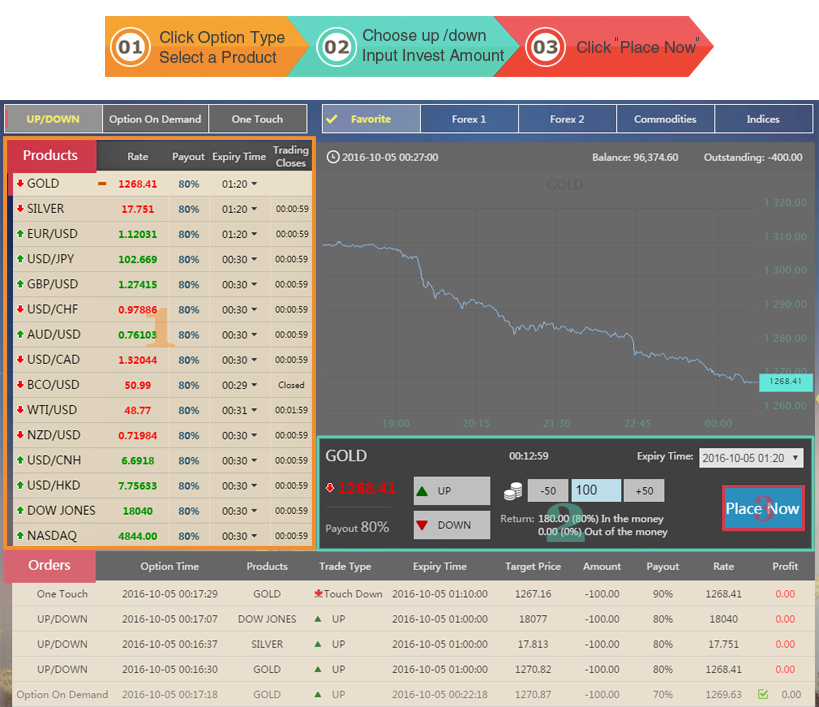
Task: Click target price 18077 in DOW JONES order
Action: 533,619
